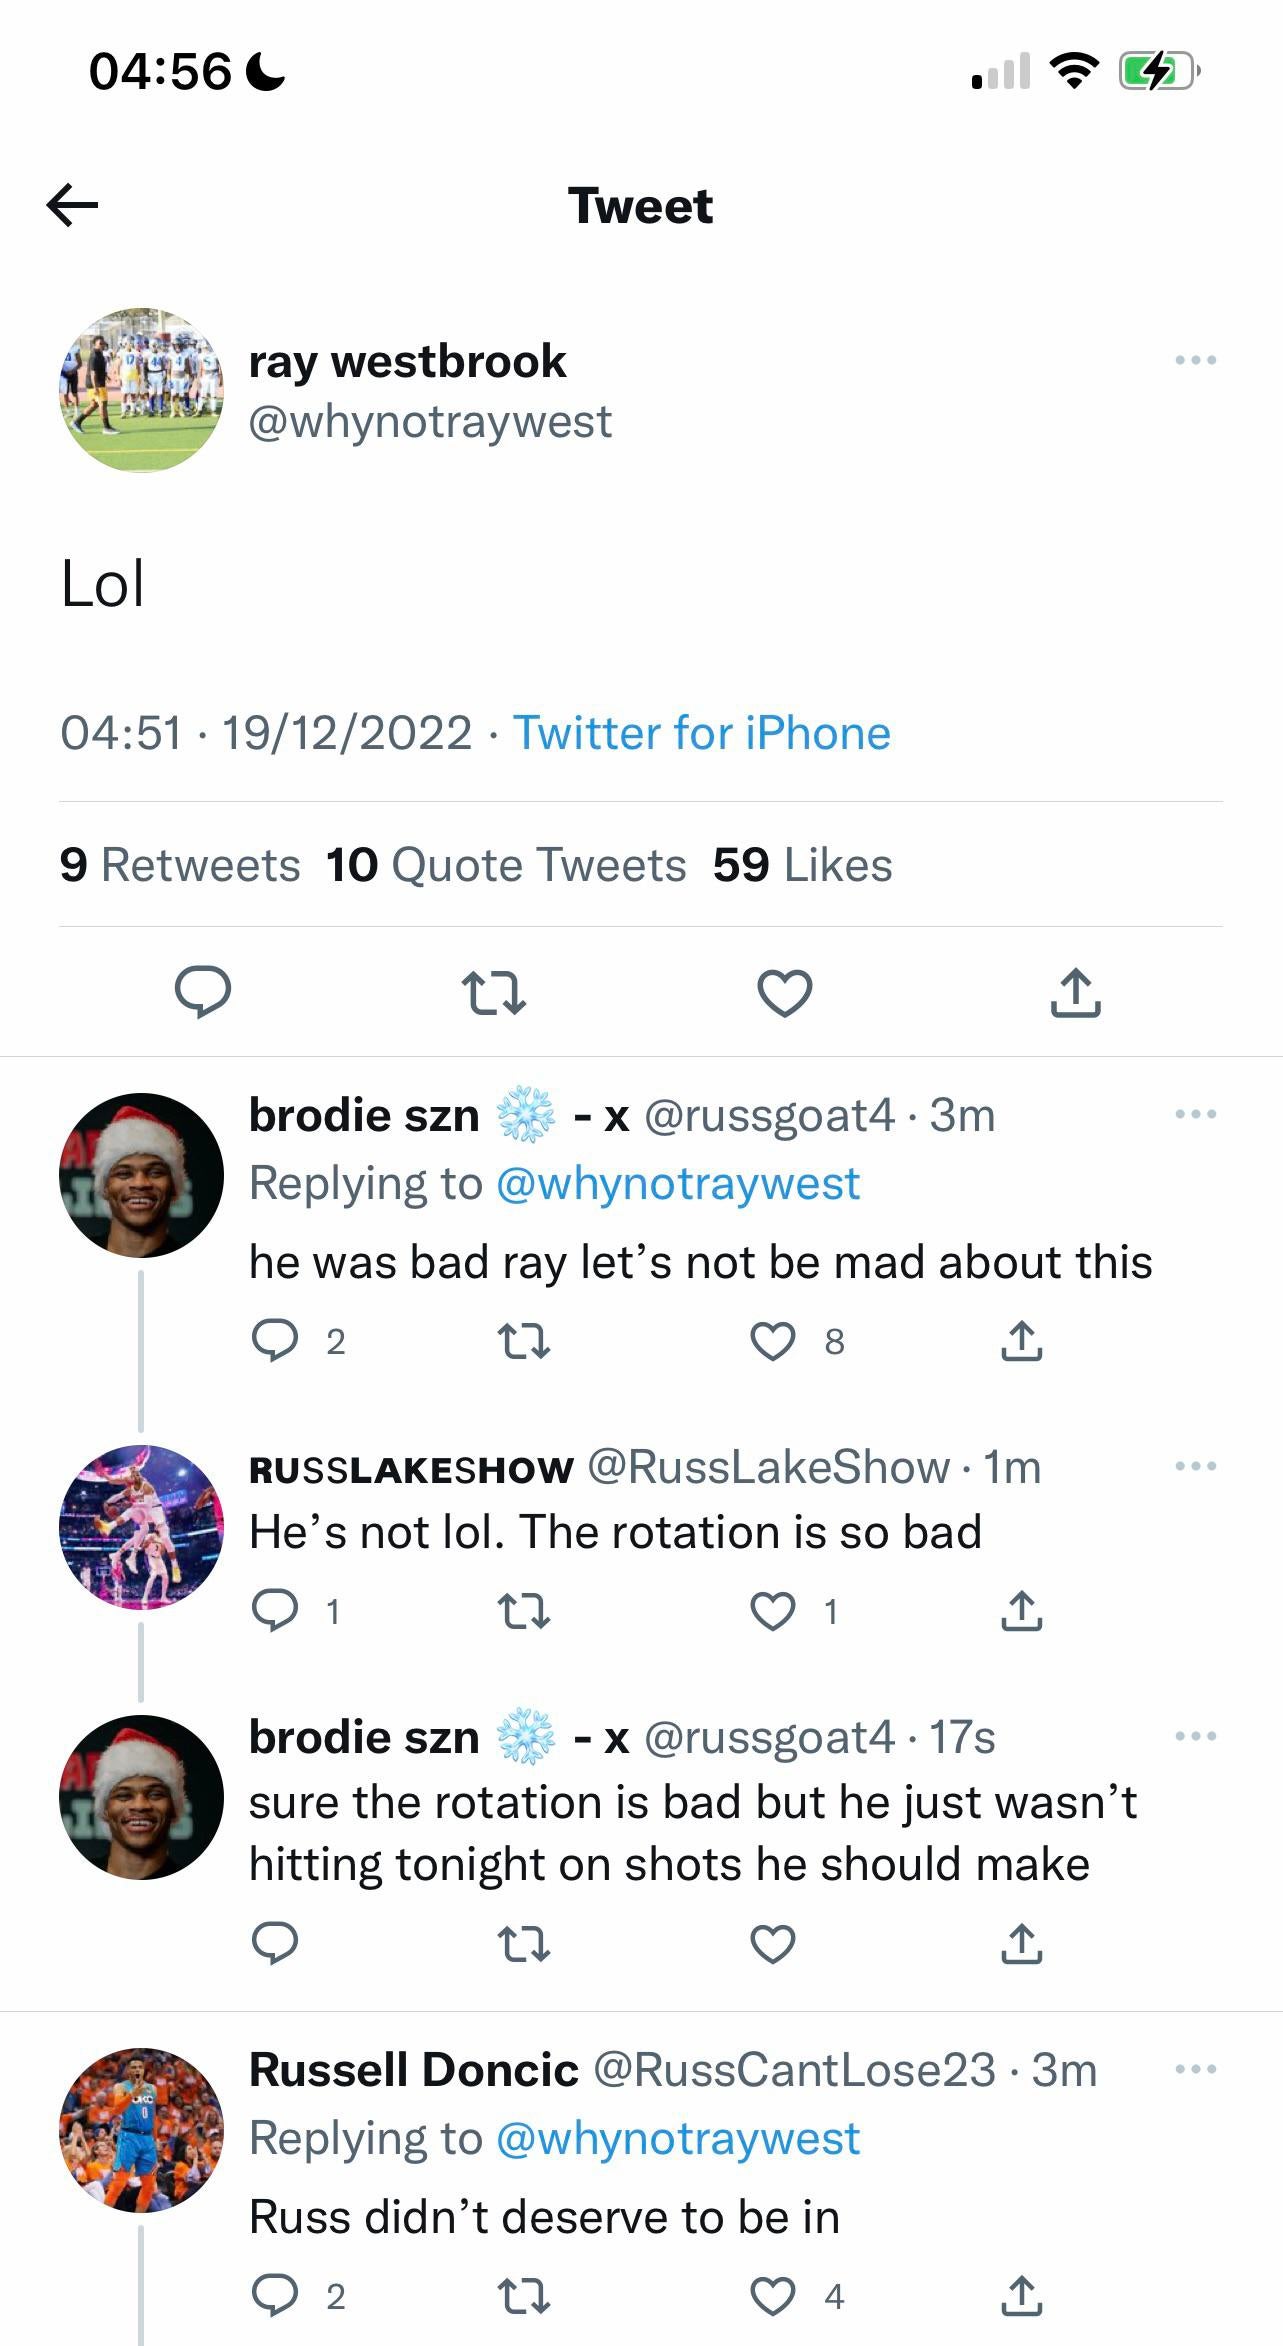Like the main "Lol" tweet
The width and height of the screenshot is (1283, 2346).
click(x=784, y=992)
